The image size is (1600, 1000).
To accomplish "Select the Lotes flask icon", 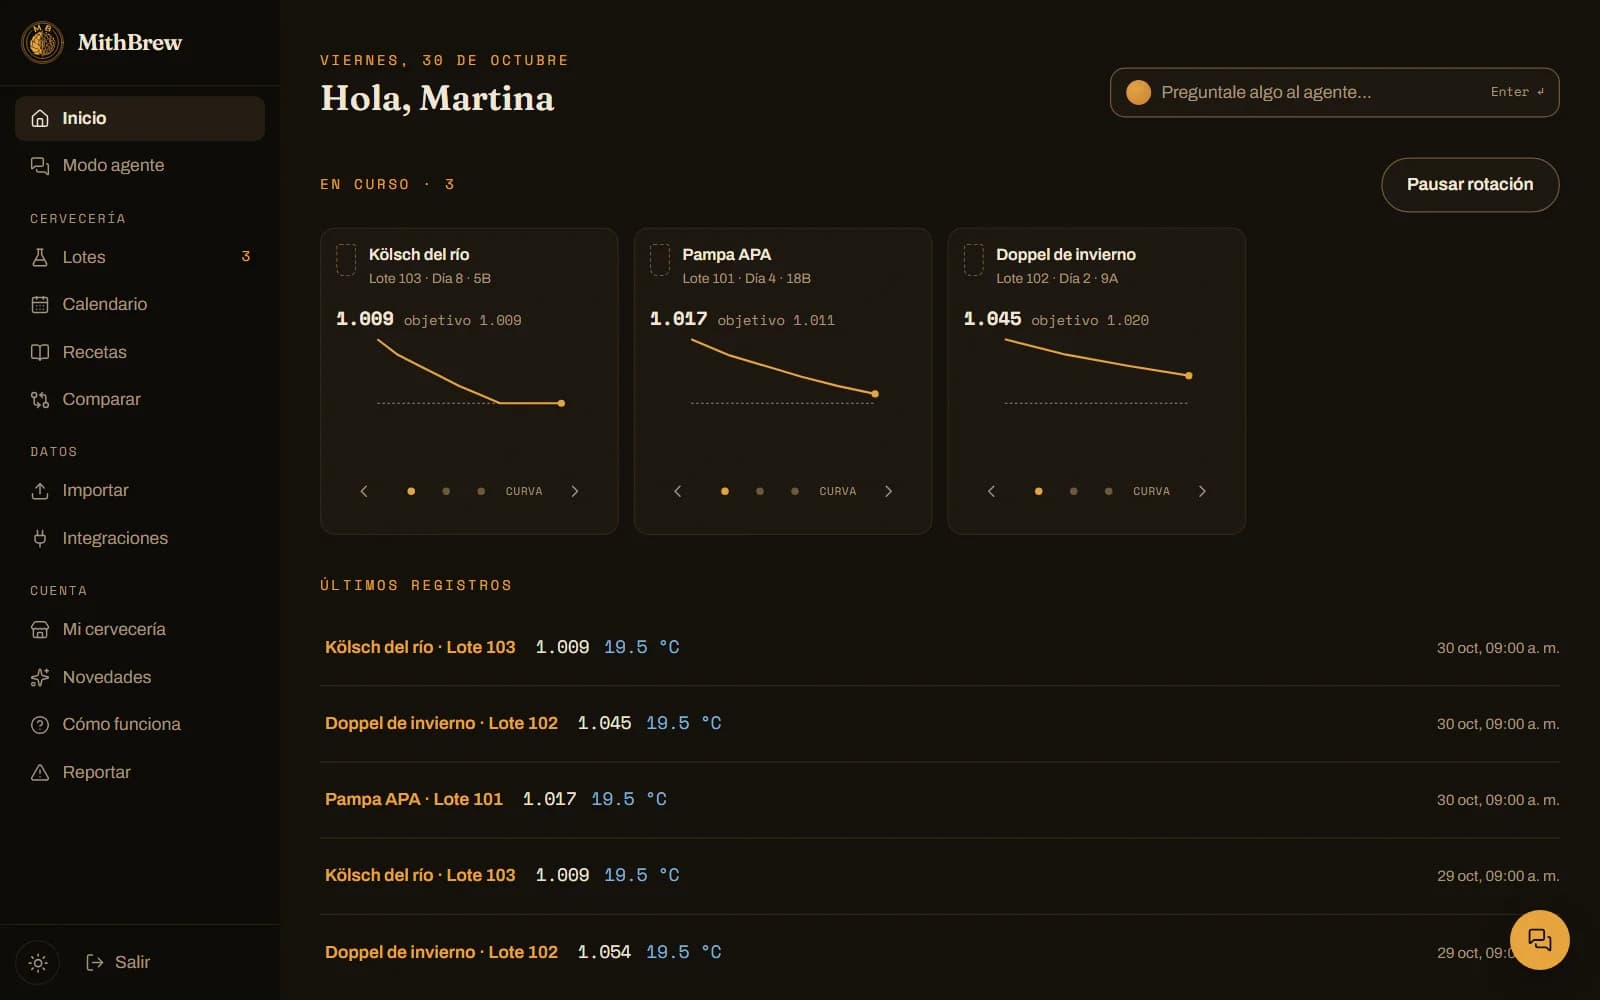I will [x=40, y=257].
